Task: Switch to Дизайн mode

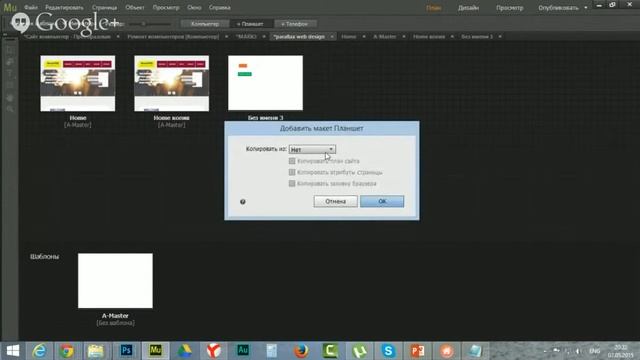Action: point(468,8)
